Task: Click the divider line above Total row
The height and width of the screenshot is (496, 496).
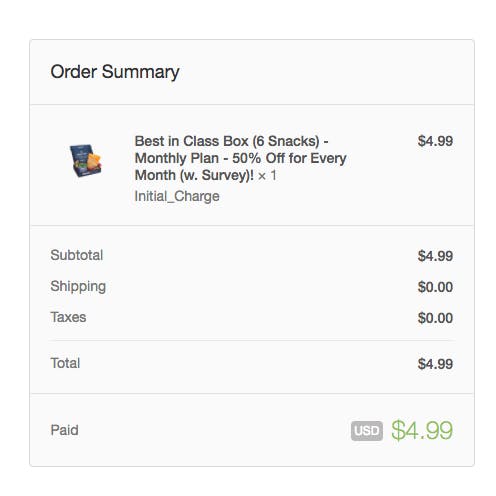Action: tap(252, 341)
